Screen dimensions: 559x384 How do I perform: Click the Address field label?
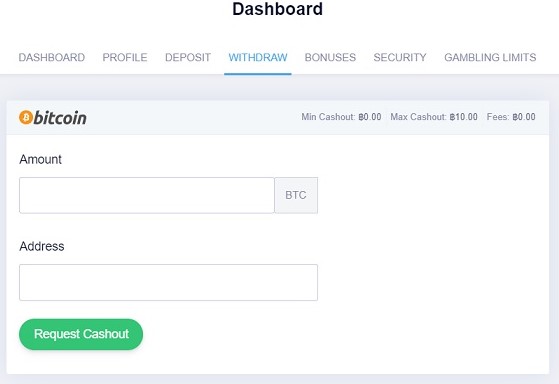42,246
